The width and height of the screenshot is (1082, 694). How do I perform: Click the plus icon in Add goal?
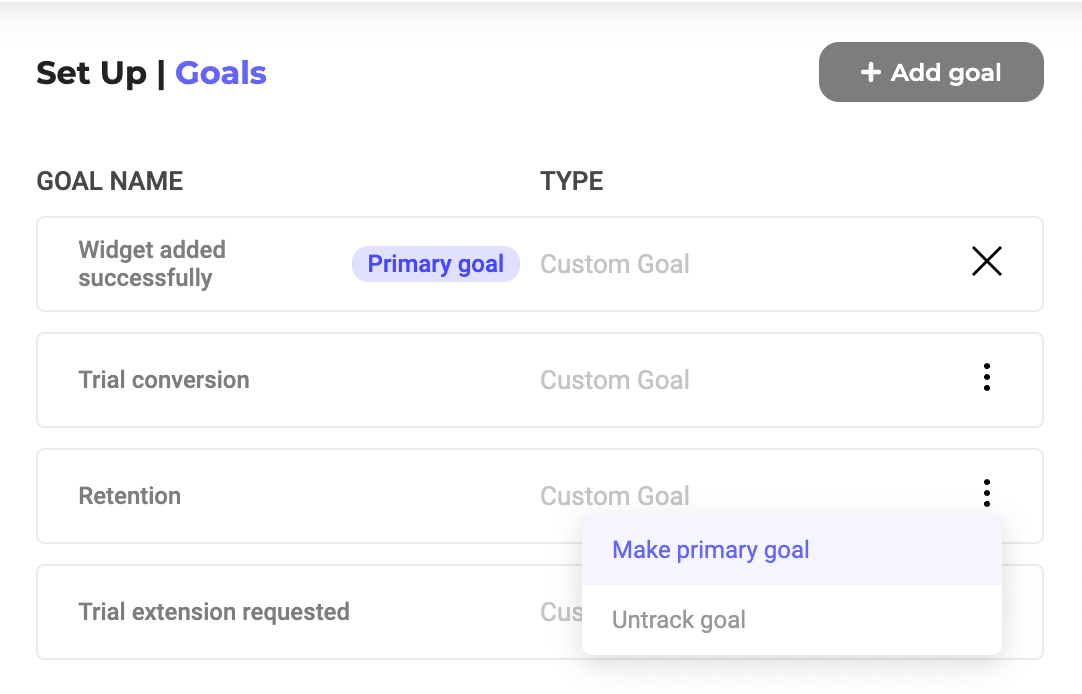[x=871, y=72]
